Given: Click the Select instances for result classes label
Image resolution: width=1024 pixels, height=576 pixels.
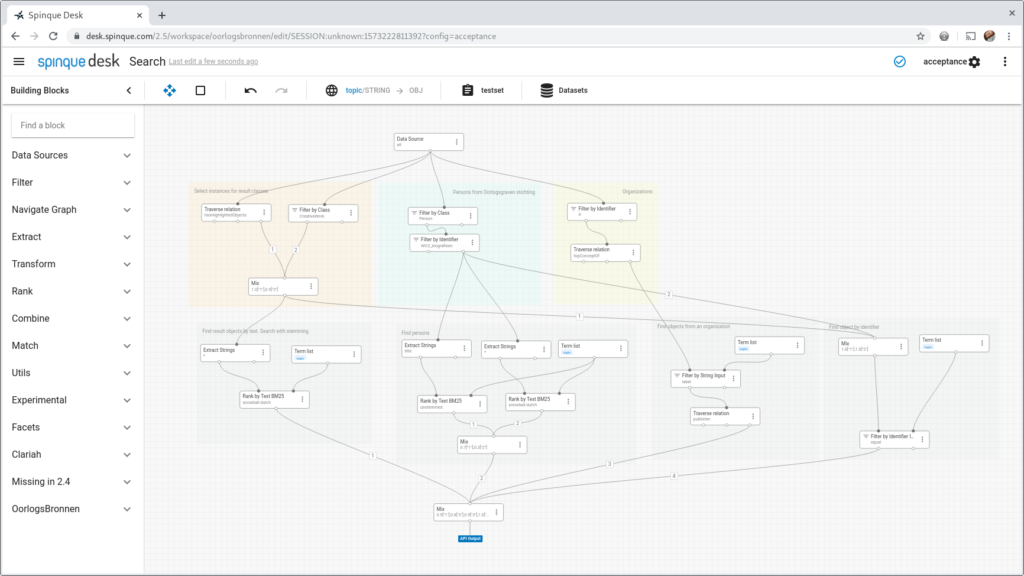Looking at the screenshot, I should [x=231, y=191].
